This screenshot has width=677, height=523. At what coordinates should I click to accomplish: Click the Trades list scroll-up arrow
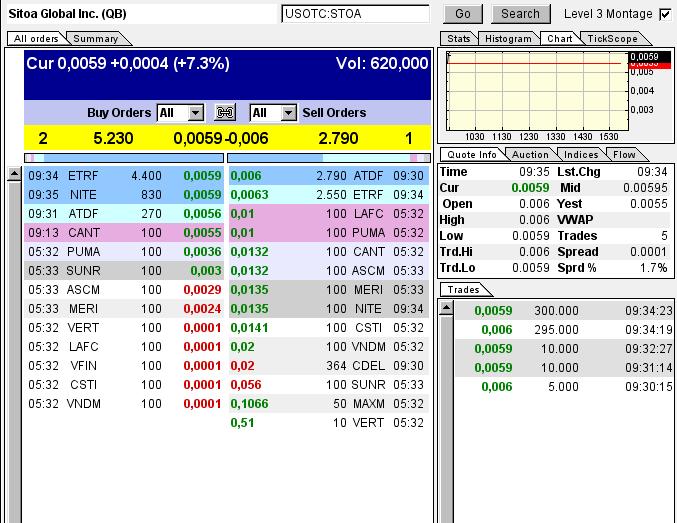point(446,308)
